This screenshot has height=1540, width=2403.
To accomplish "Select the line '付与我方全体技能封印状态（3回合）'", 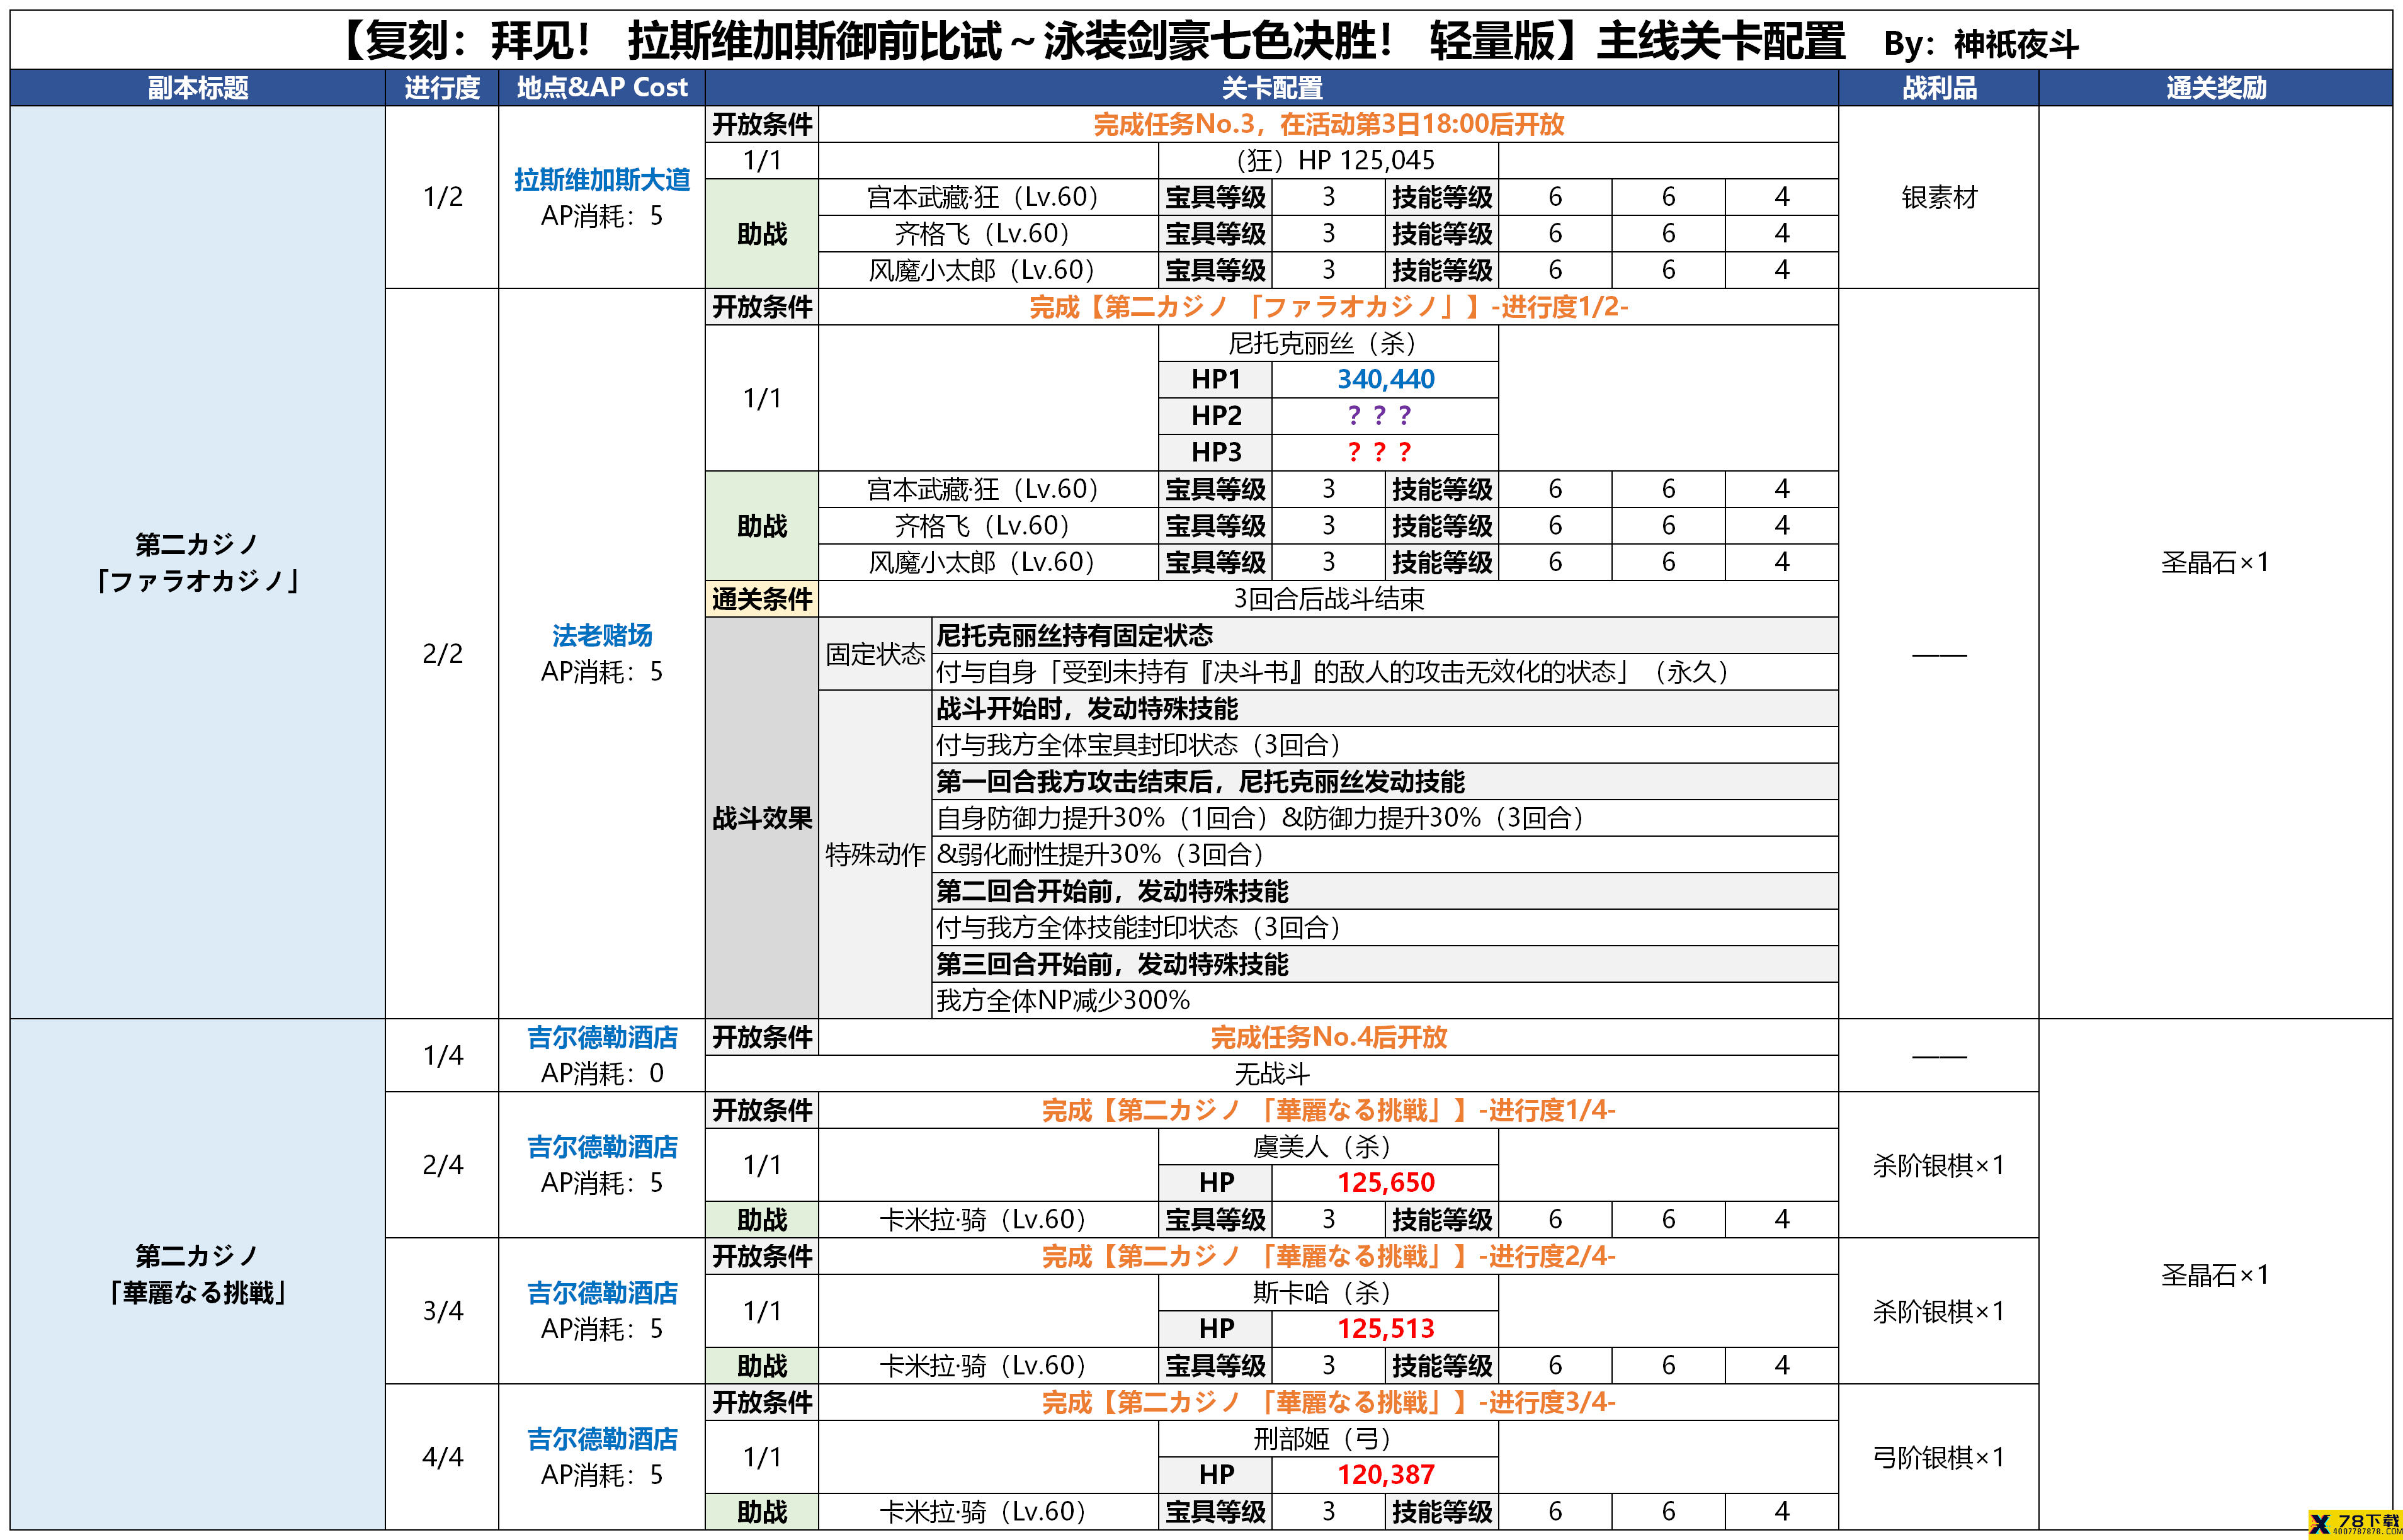I will (x=1144, y=927).
